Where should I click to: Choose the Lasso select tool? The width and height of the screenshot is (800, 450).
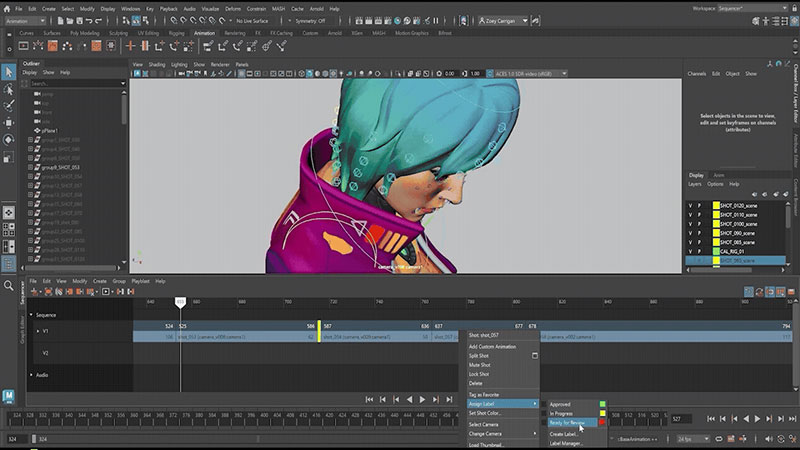9,90
